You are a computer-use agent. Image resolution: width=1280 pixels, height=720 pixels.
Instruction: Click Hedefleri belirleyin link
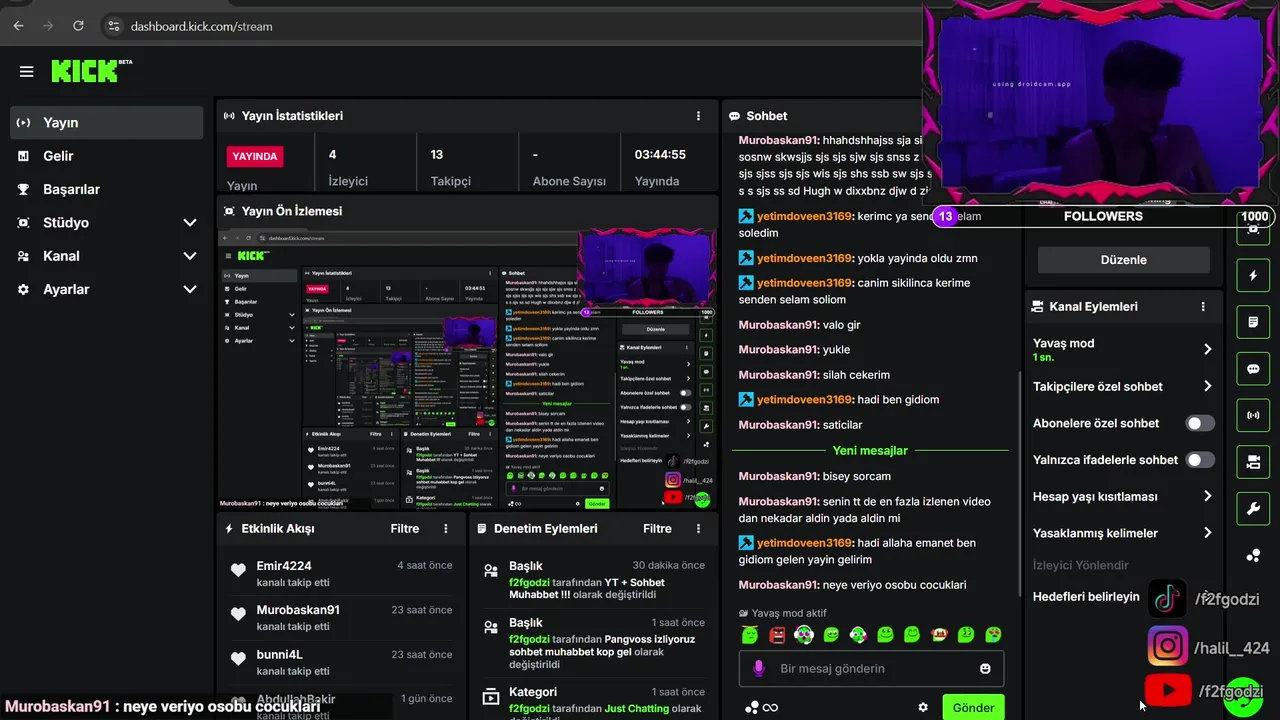1086,596
